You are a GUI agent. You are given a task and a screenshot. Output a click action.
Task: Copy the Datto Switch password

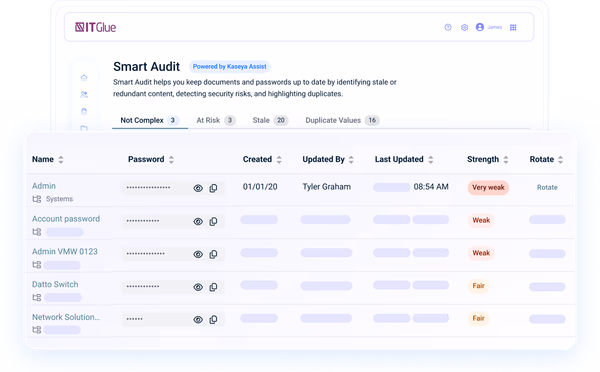pos(213,287)
